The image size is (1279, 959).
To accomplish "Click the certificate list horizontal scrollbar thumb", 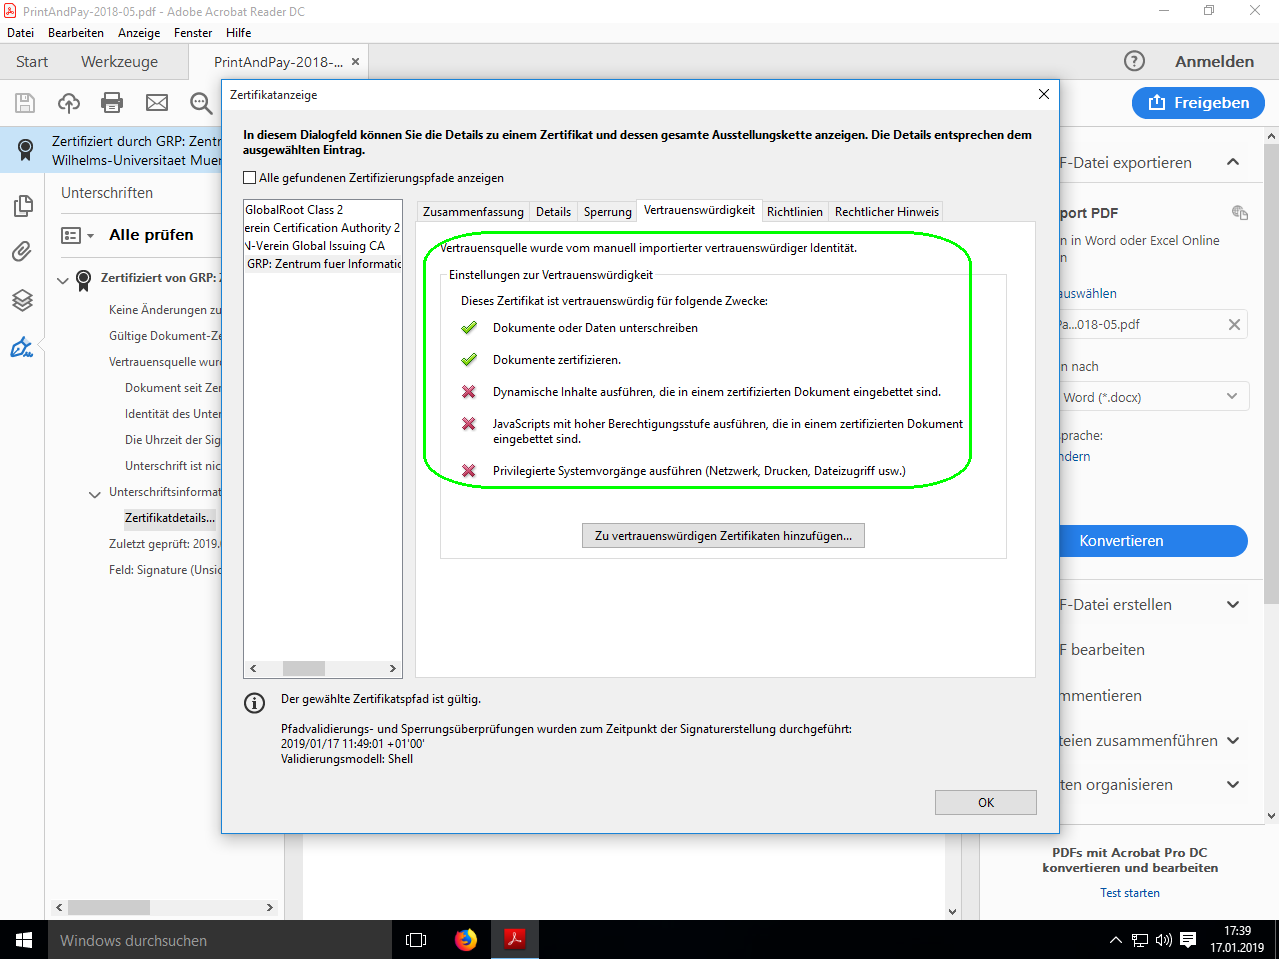I will [303, 668].
